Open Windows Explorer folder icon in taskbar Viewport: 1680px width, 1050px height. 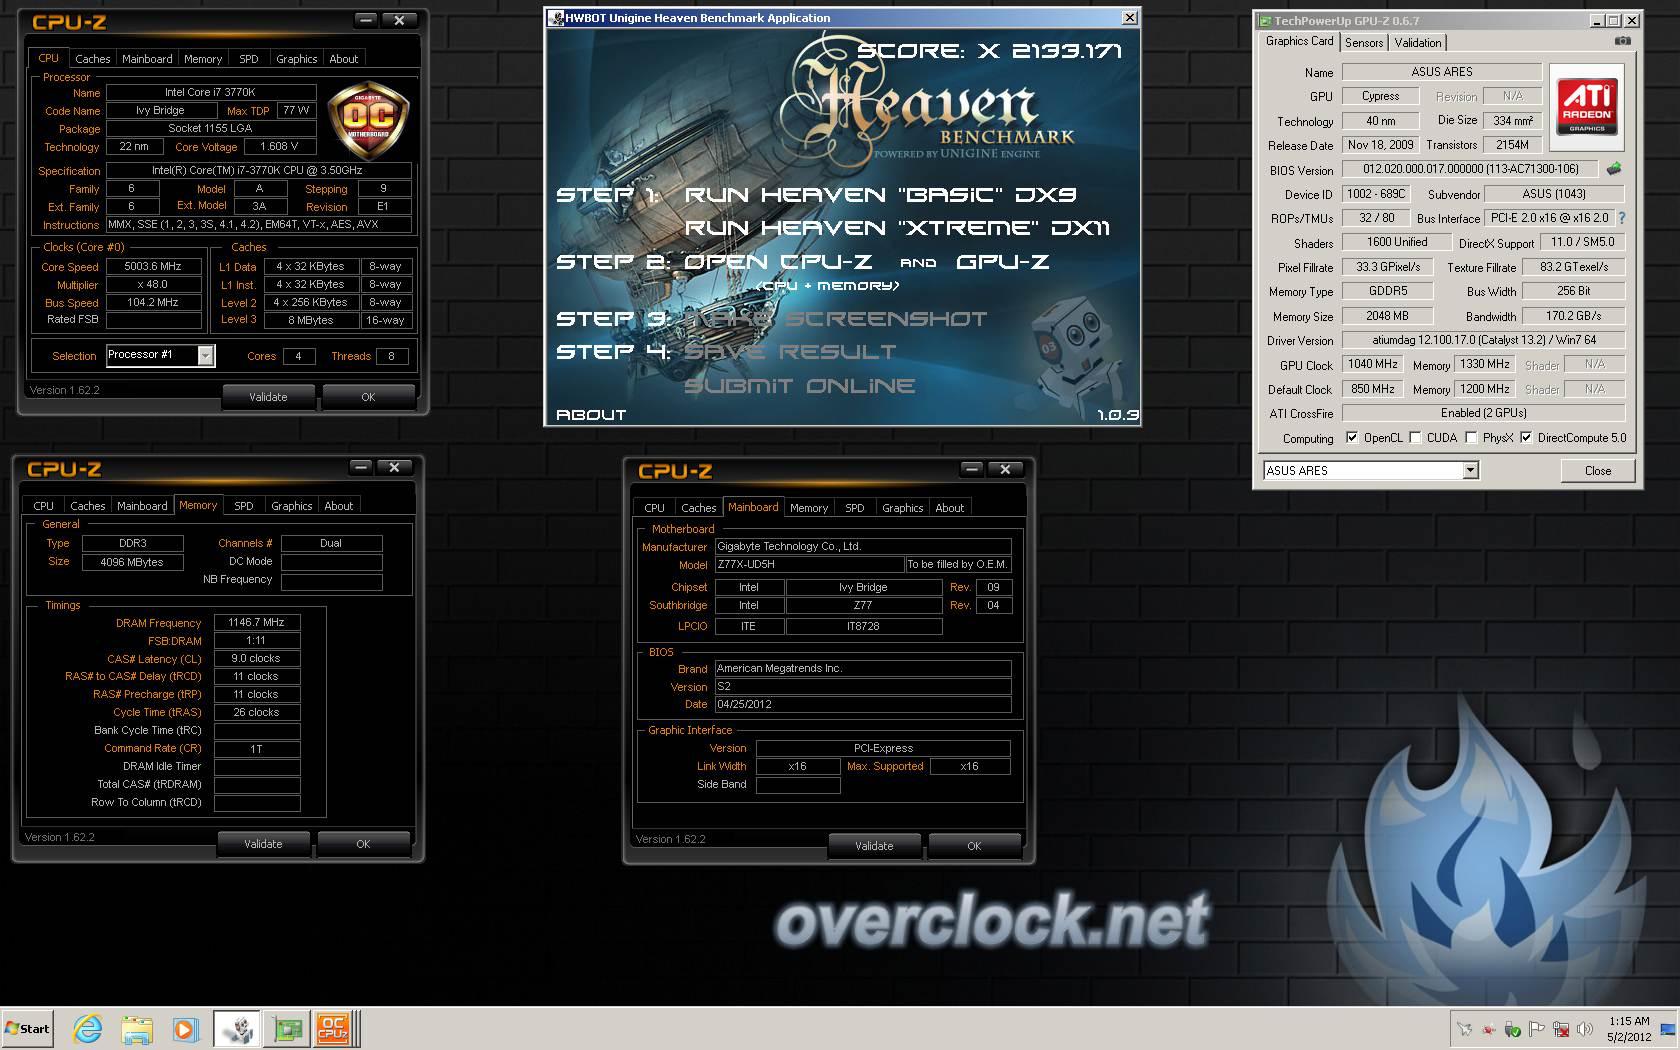pyautogui.click(x=137, y=1028)
